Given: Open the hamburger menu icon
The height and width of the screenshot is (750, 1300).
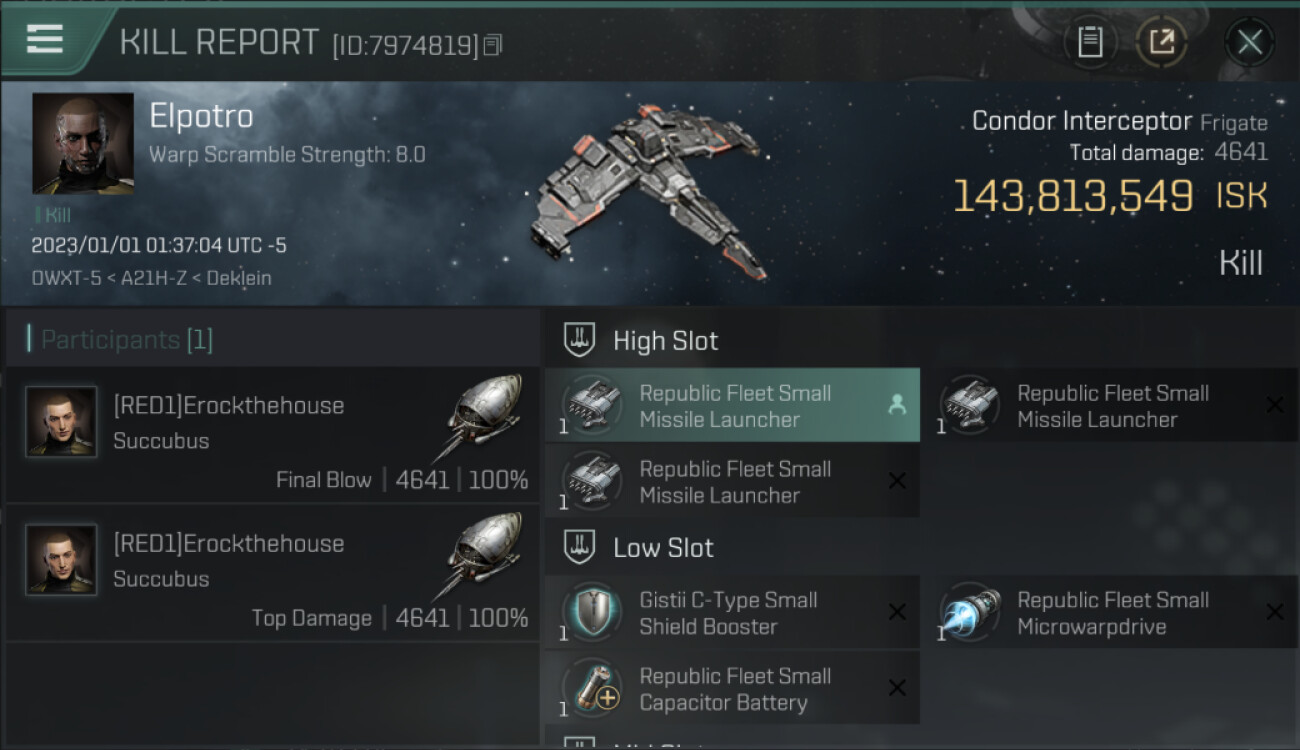Looking at the screenshot, I should pyautogui.click(x=44, y=39).
